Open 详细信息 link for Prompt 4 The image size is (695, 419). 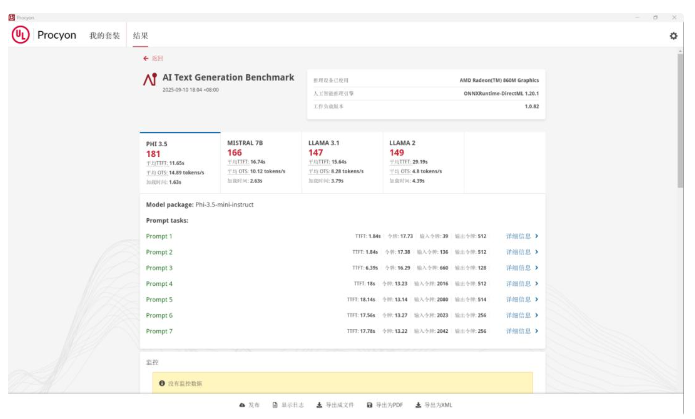[x=522, y=284]
